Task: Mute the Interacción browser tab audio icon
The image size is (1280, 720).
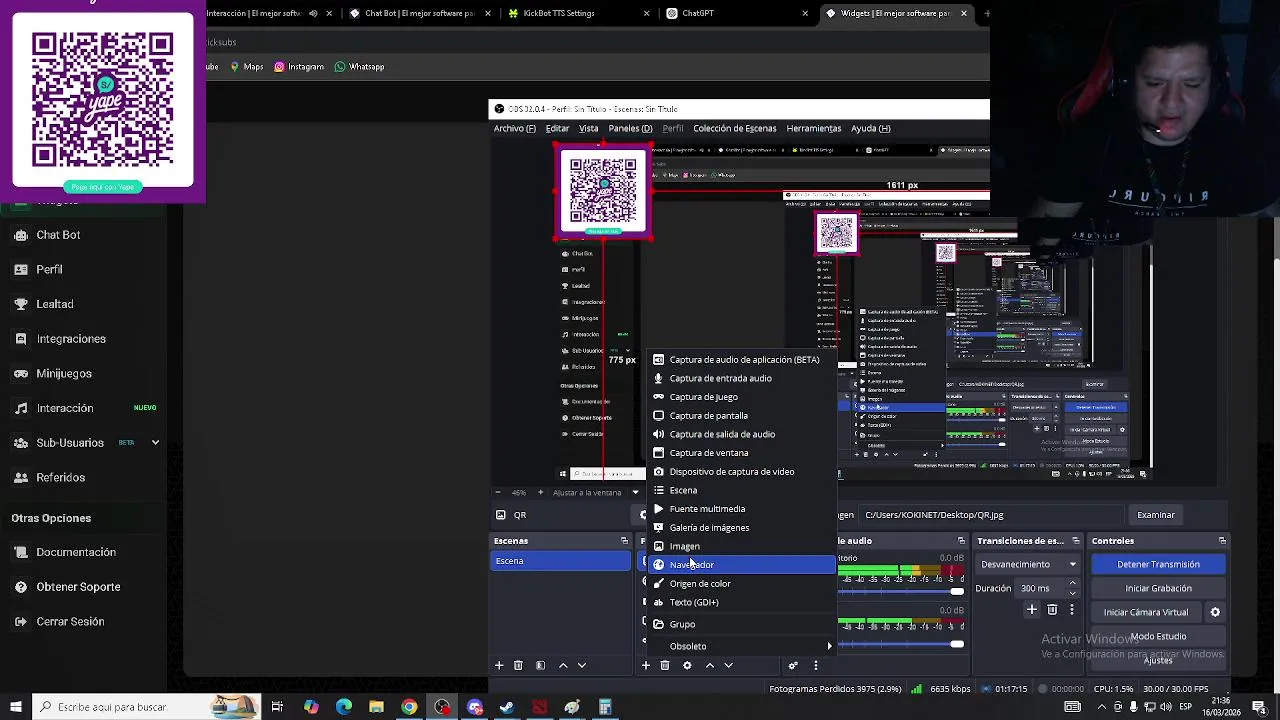Action: click(x=313, y=13)
